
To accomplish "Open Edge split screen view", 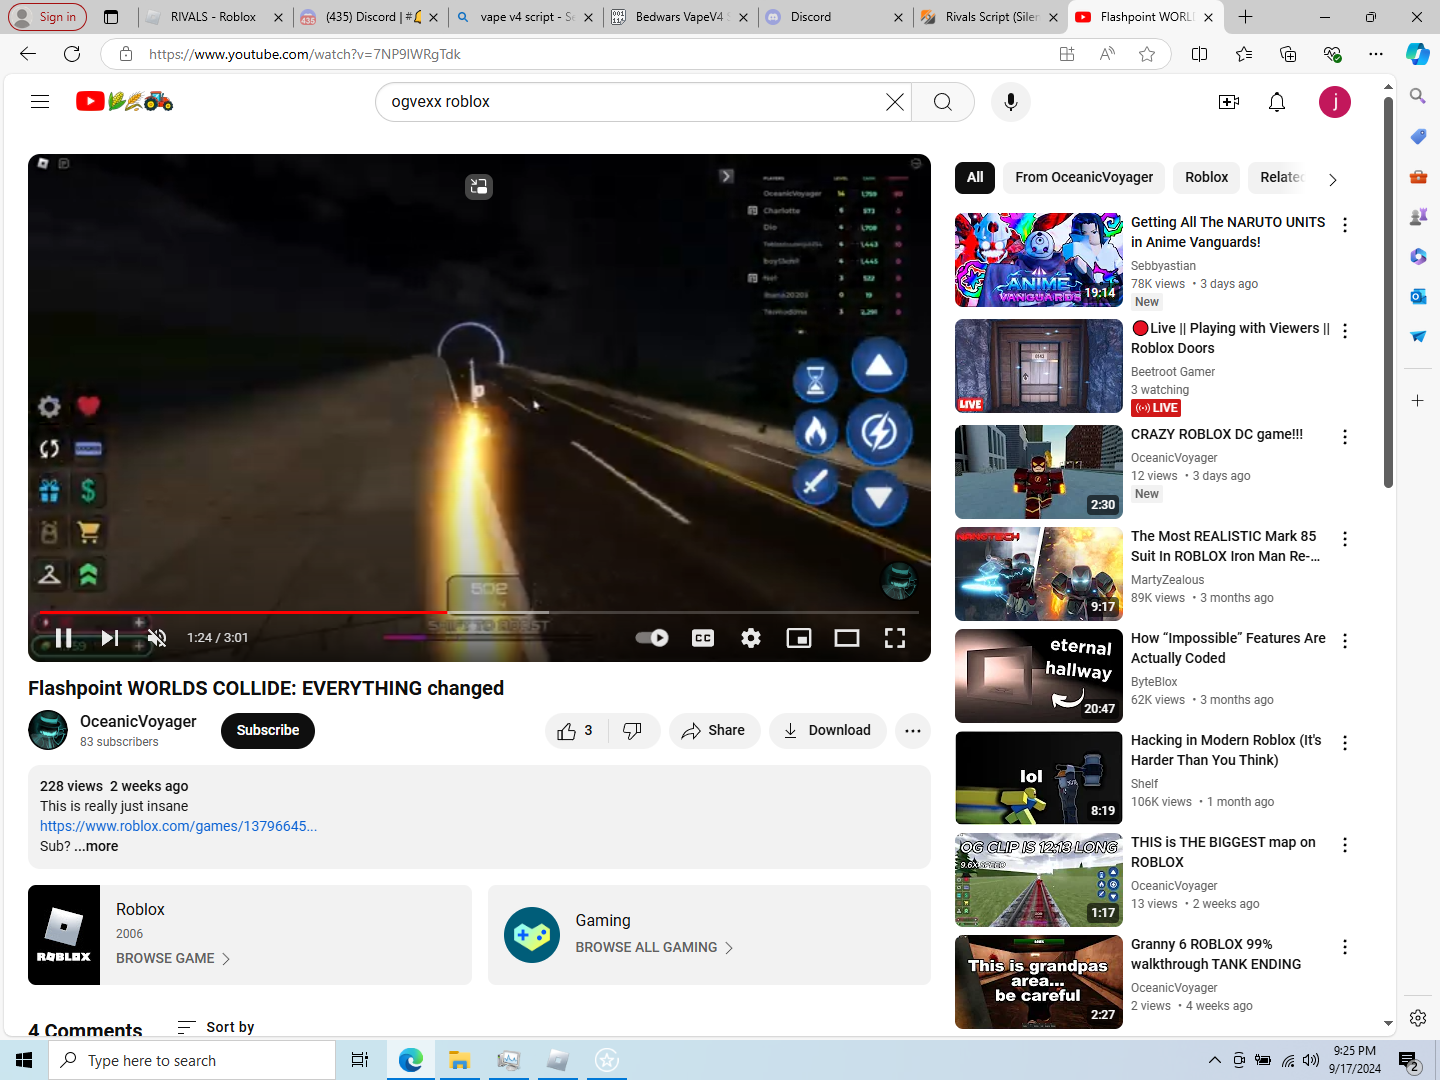I will (1200, 54).
